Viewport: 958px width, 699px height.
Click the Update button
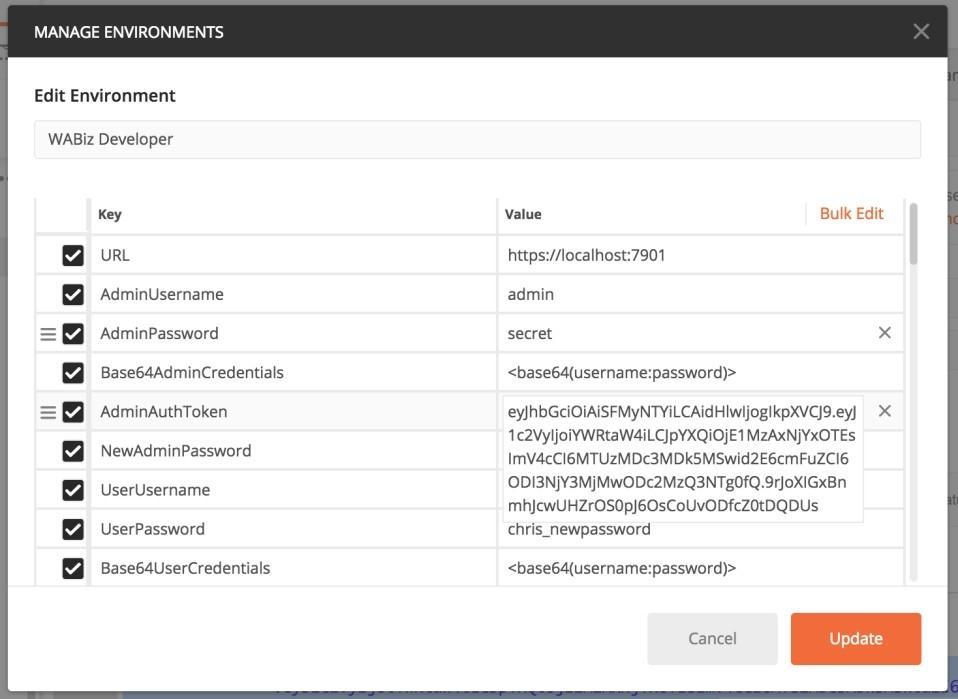[x=855, y=638]
